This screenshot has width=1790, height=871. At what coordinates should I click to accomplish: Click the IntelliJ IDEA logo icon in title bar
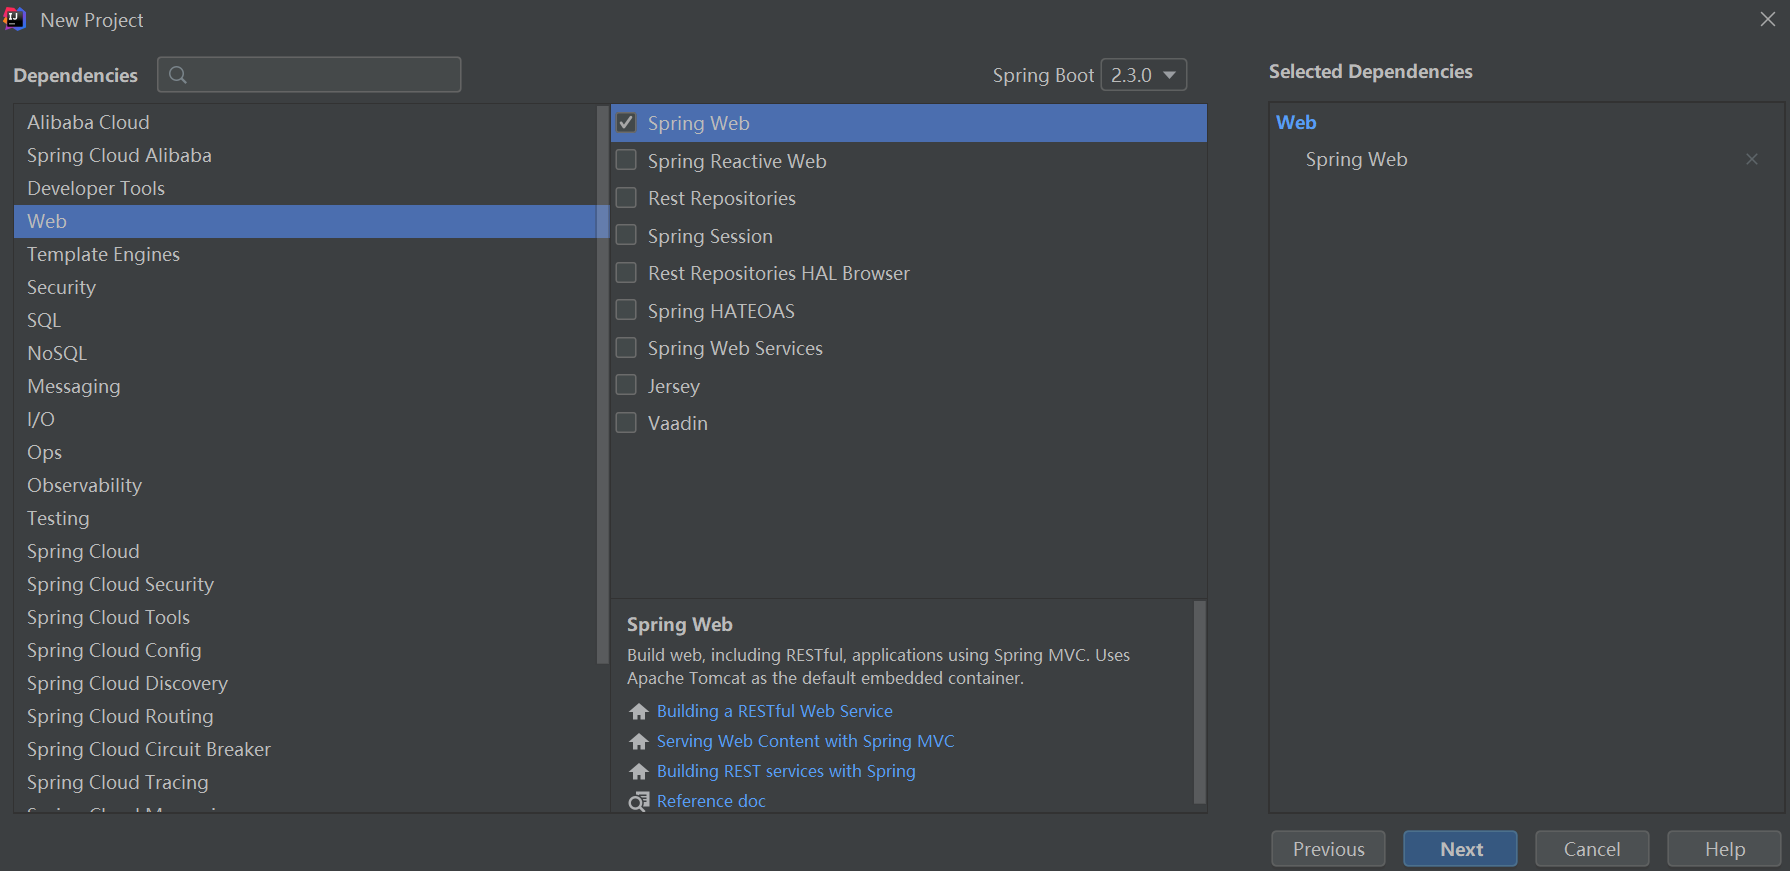tap(15, 19)
